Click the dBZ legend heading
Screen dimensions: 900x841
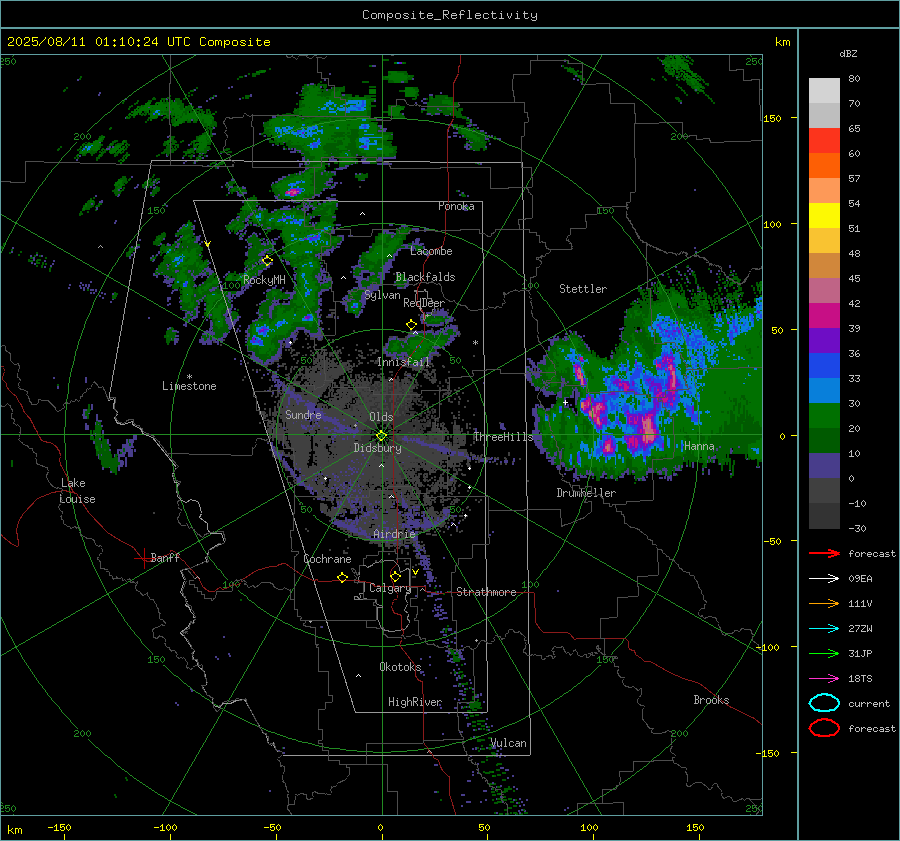[x=848, y=53]
